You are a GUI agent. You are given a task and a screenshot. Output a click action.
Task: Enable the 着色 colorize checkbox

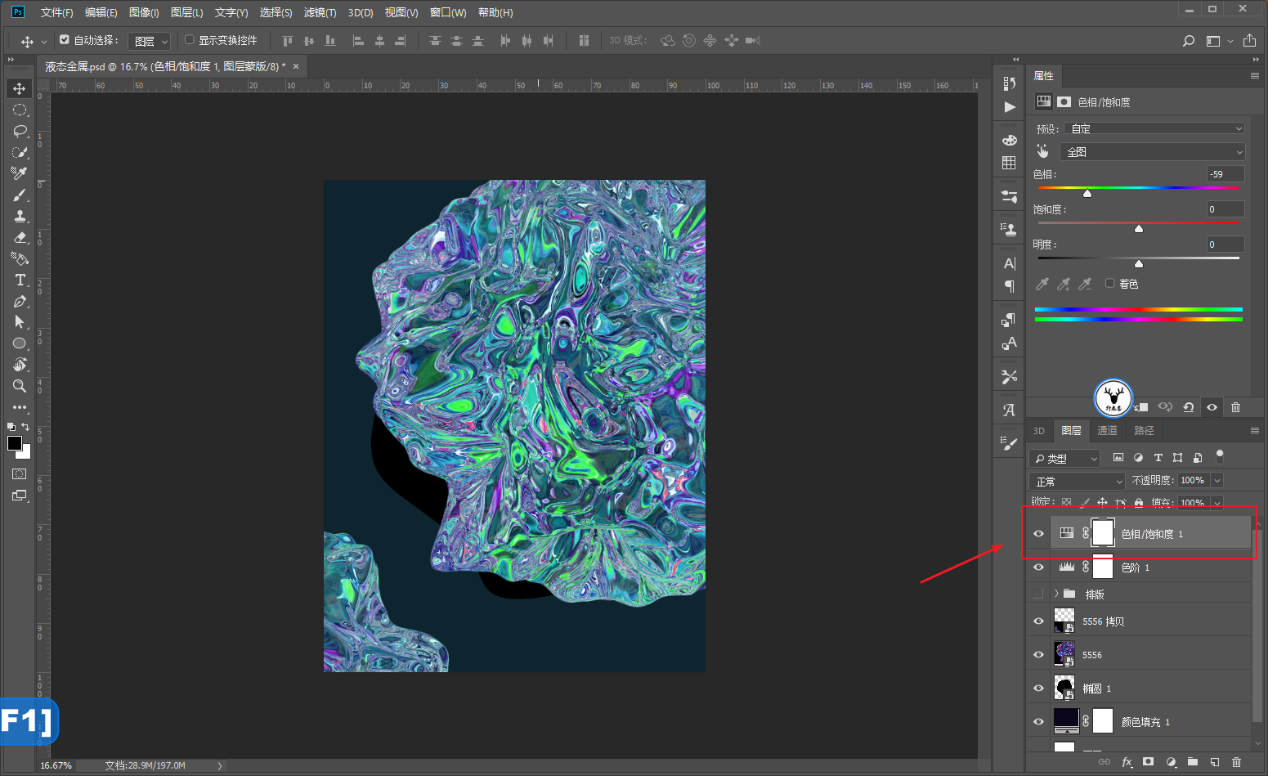(x=1110, y=284)
